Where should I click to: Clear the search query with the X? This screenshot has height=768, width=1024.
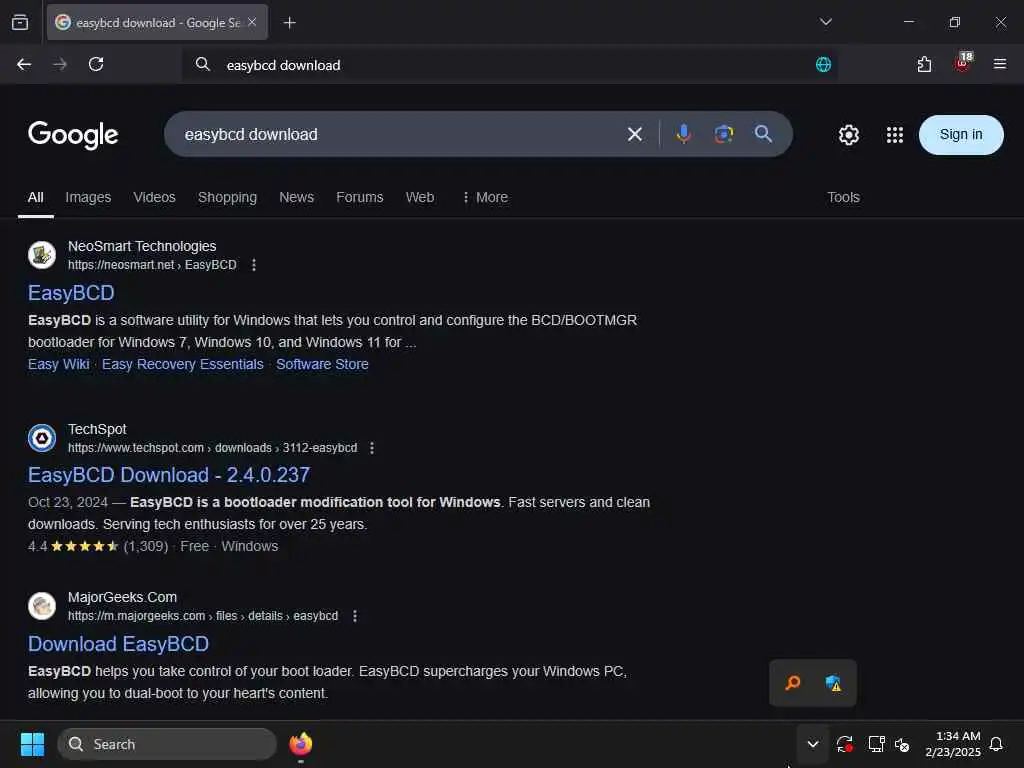click(635, 135)
